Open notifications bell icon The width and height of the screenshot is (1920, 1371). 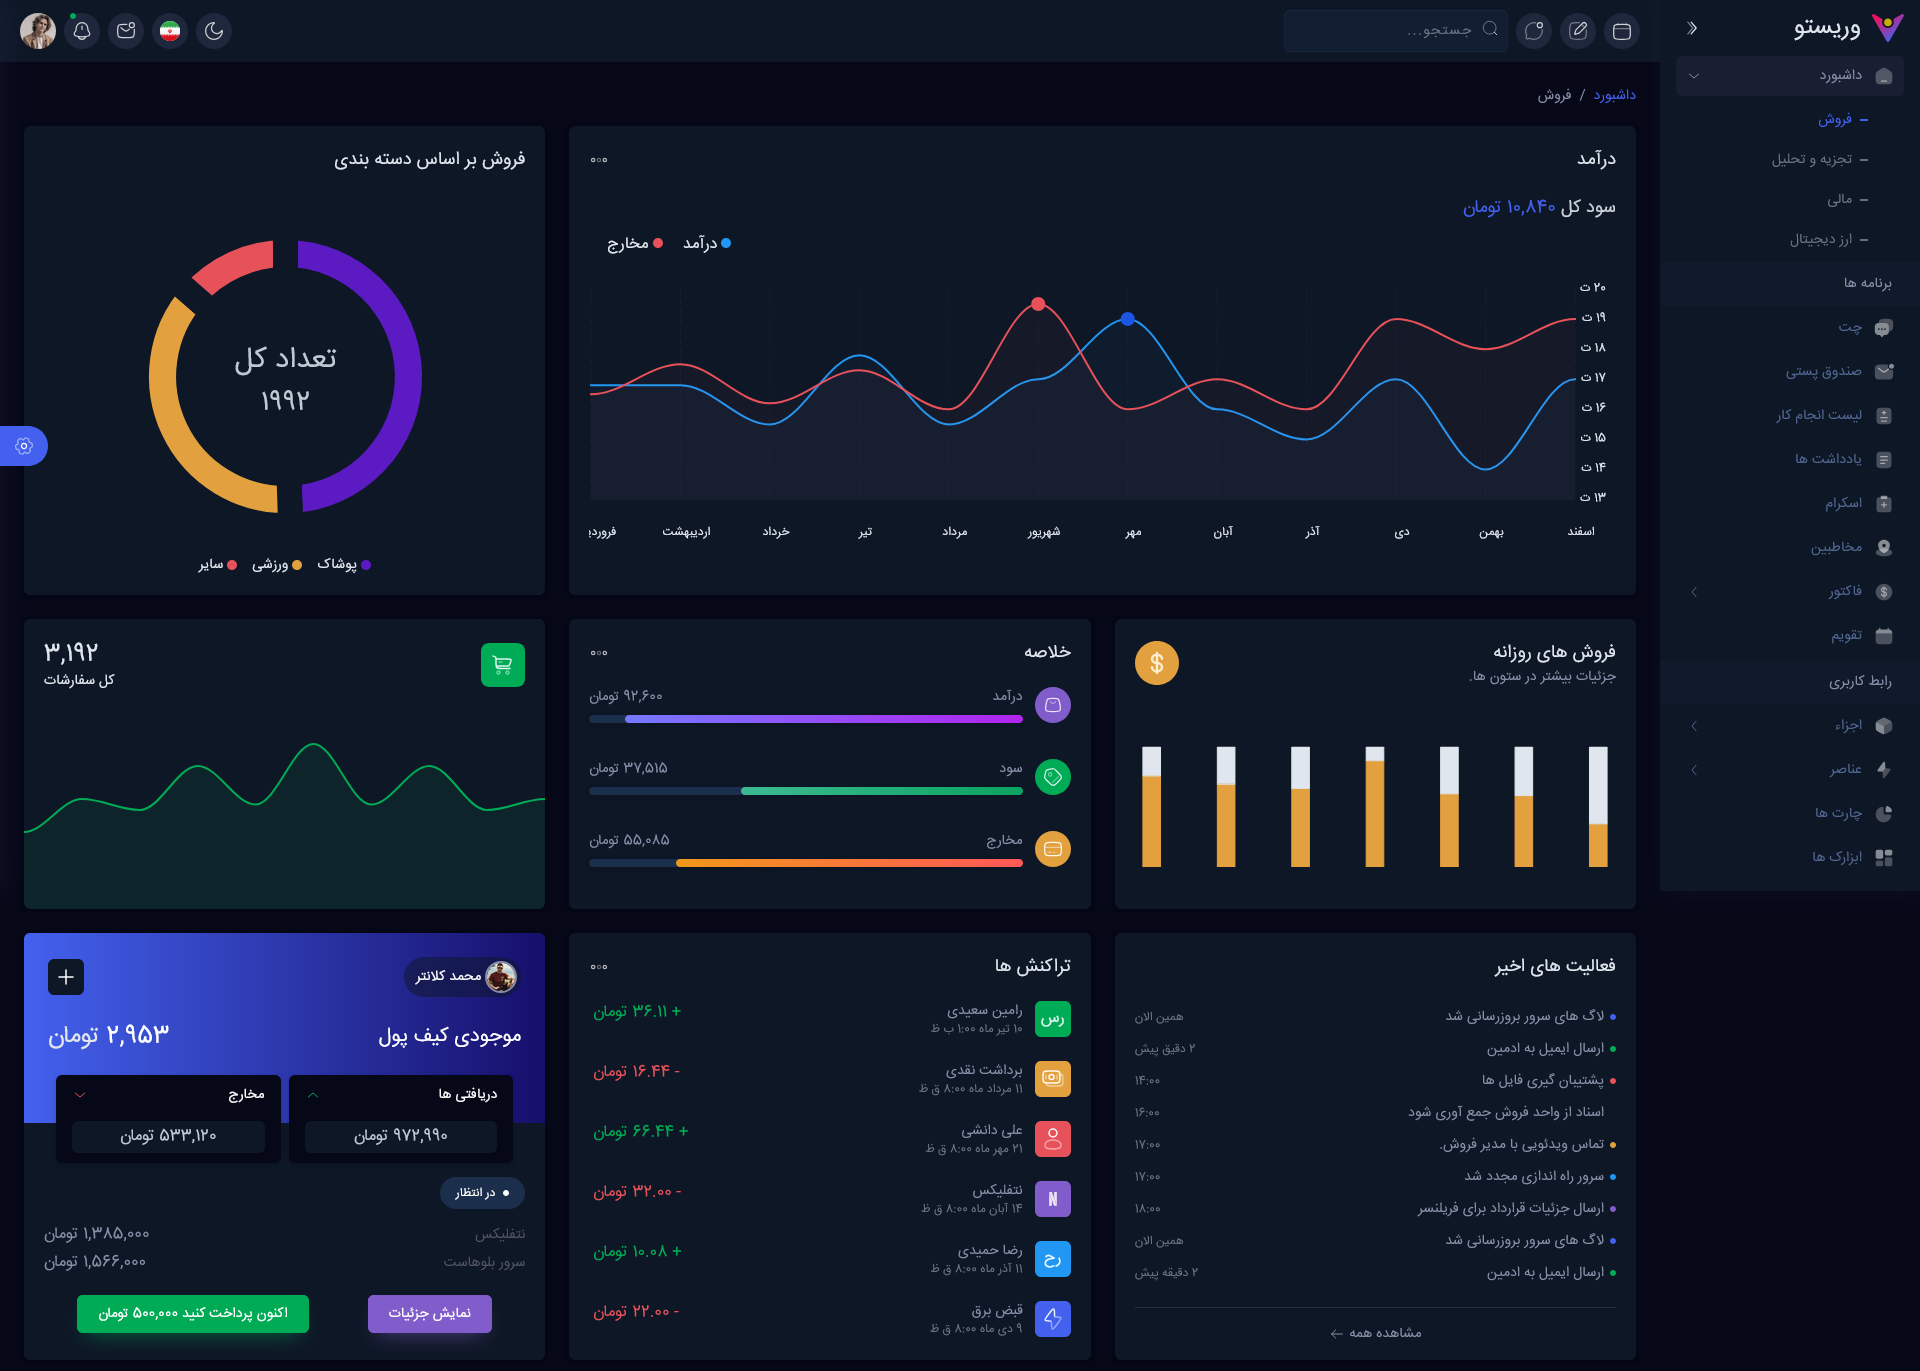82,31
